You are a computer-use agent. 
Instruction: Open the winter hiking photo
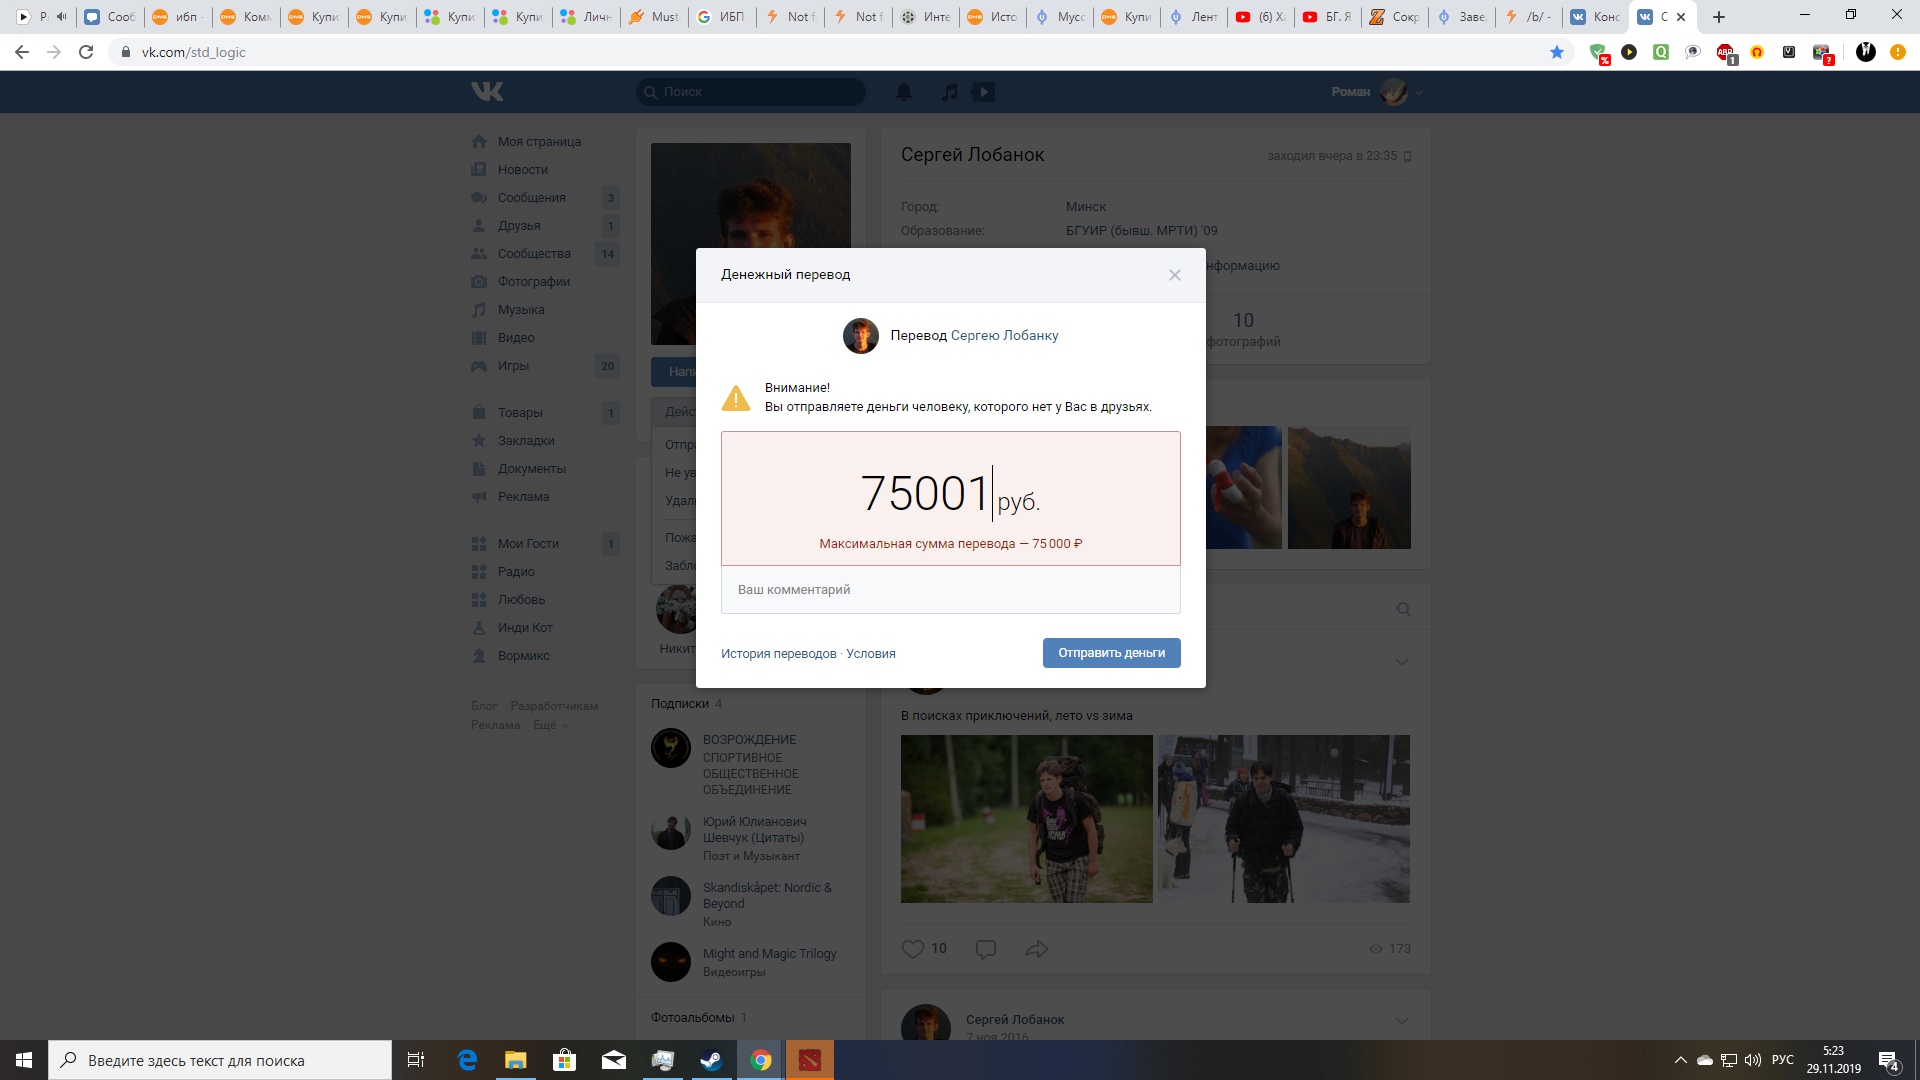coord(1284,819)
